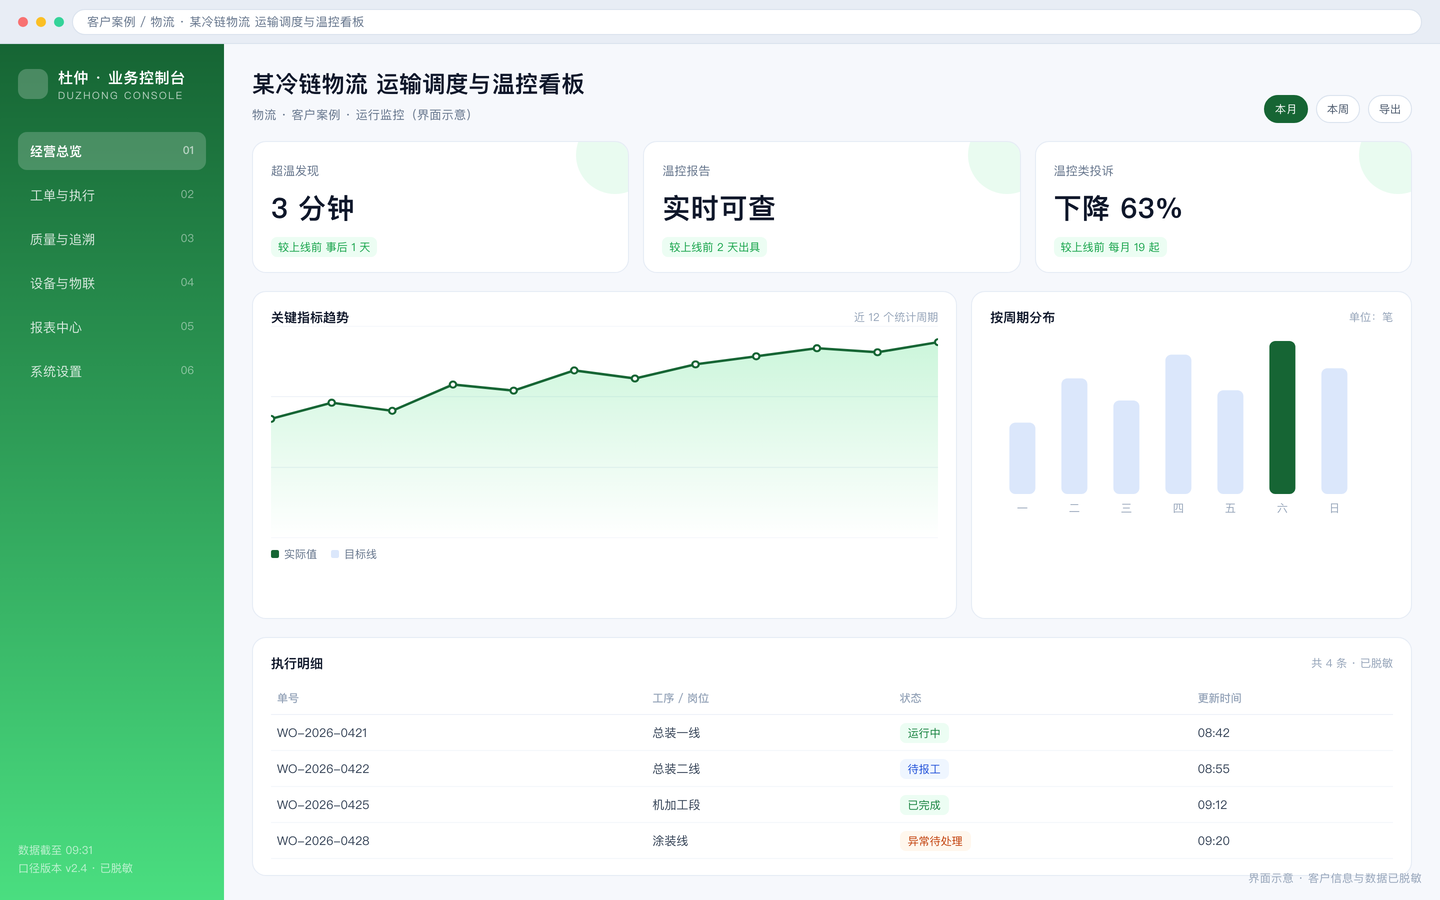Open the 超温发现 3 分钟 card

pos(440,207)
